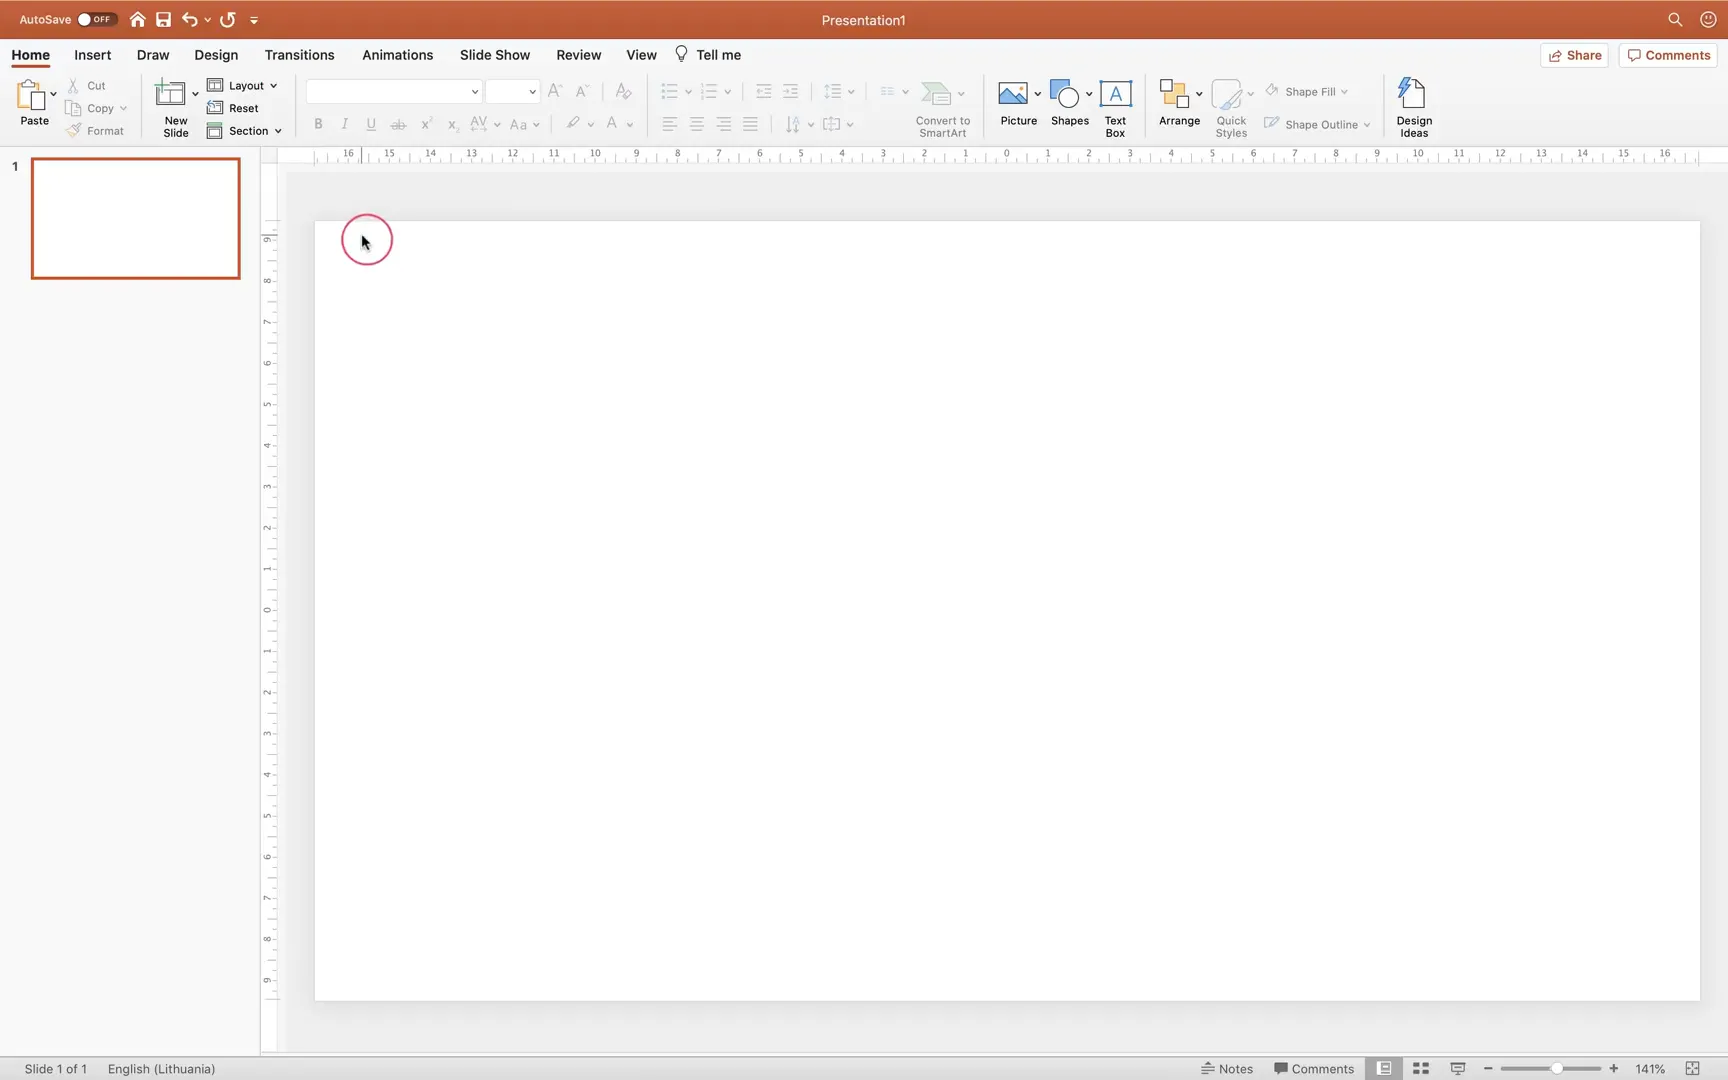Toggle Bold formatting

coord(318,124)
